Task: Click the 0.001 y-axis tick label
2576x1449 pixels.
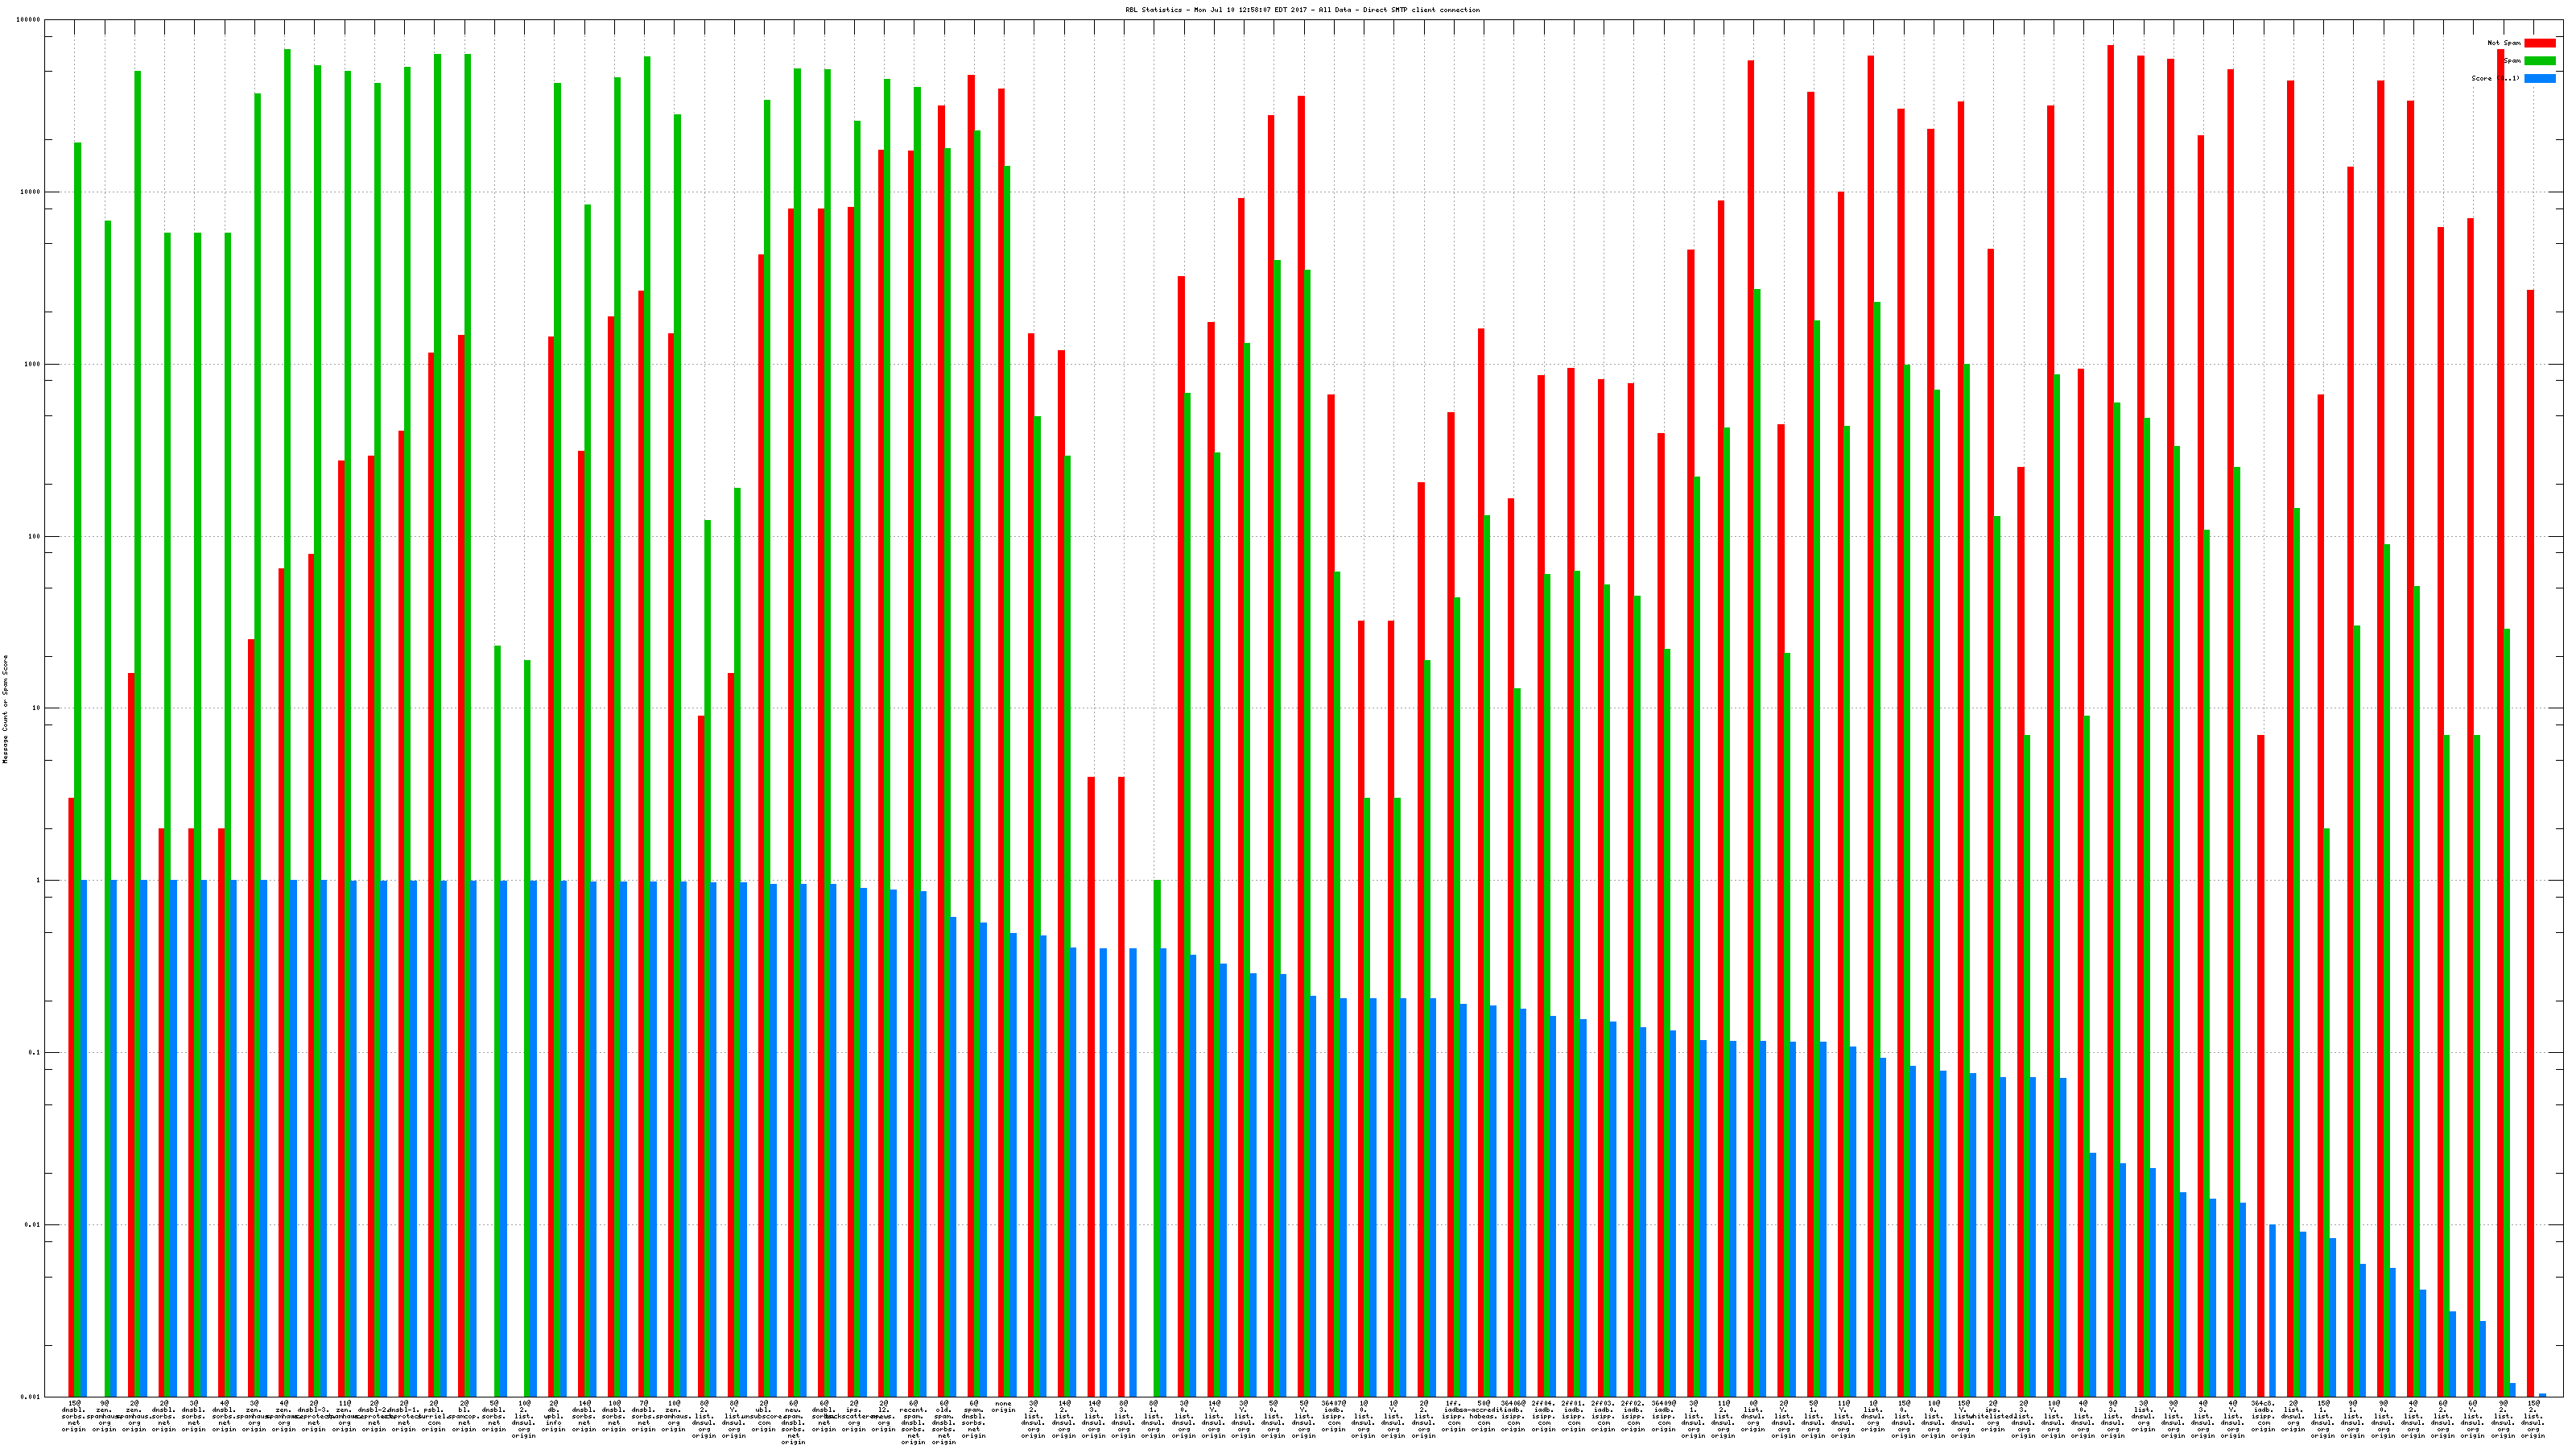Action: 31,1397
